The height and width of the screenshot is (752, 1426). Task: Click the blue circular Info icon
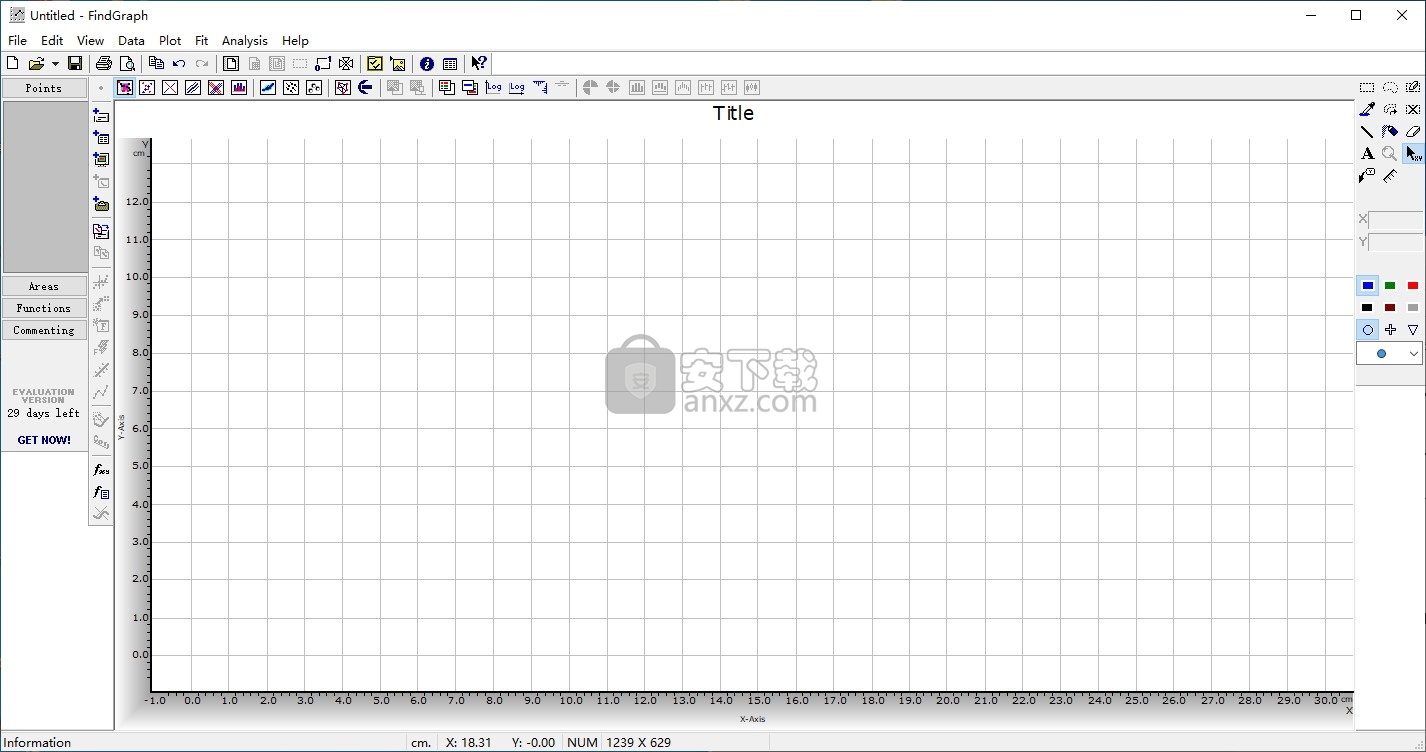click(427, 63)
